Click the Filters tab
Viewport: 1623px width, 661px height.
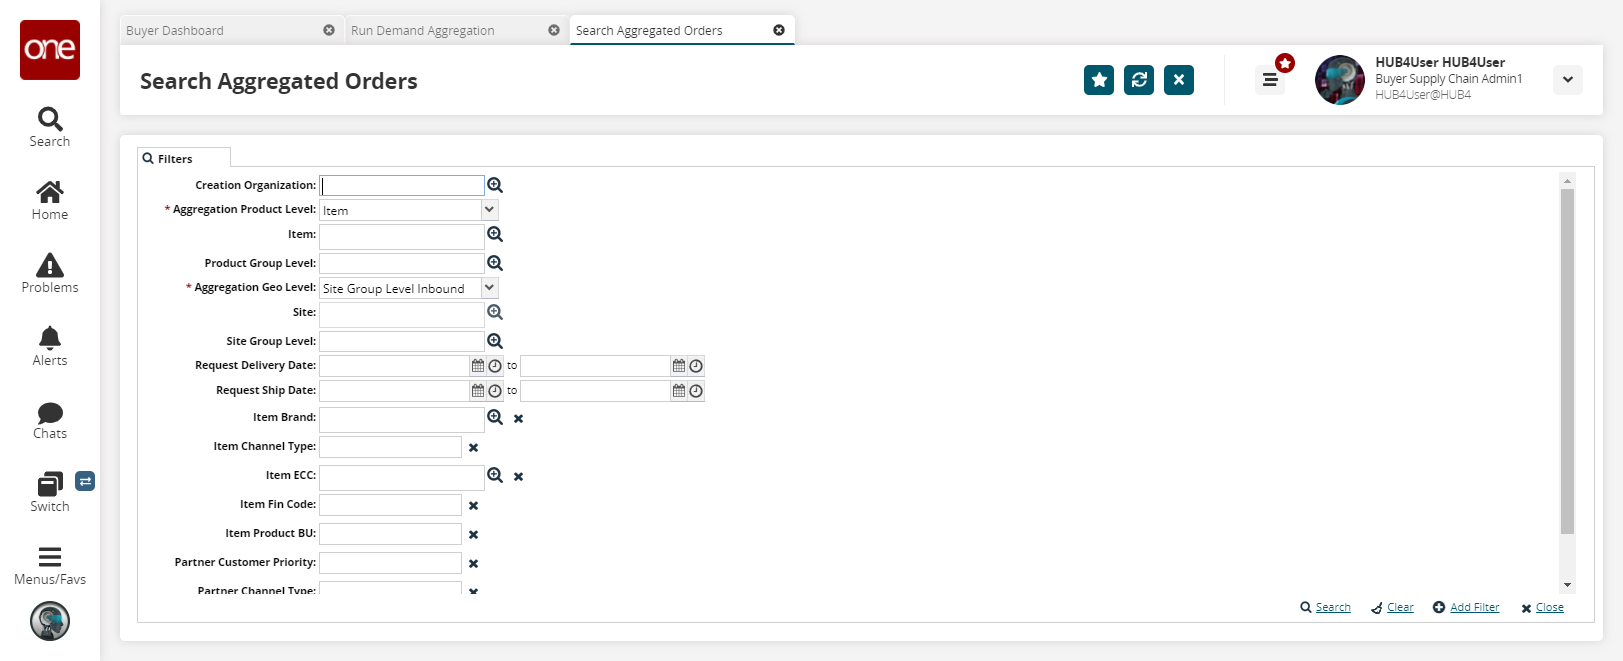[184, 158]
